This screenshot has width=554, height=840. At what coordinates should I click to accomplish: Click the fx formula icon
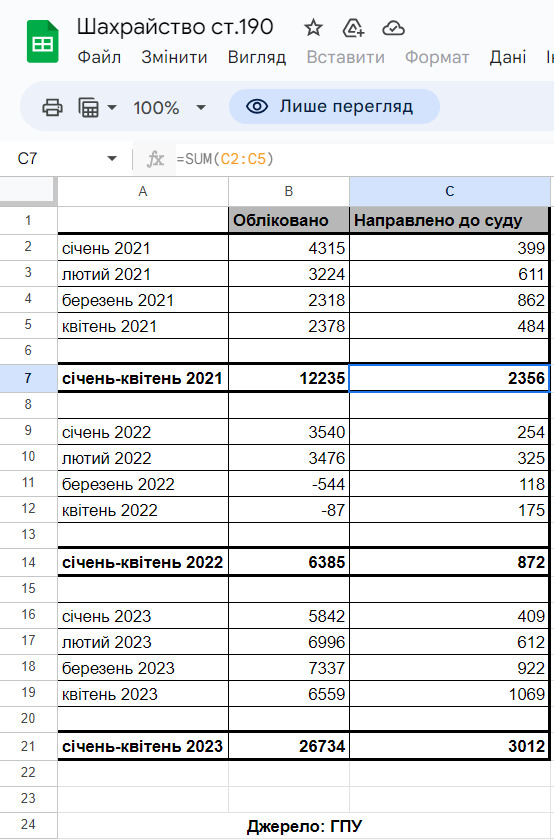click(x=155, y=159)
